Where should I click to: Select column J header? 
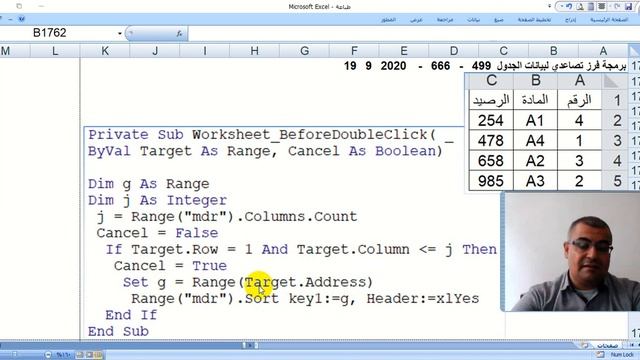155,51
